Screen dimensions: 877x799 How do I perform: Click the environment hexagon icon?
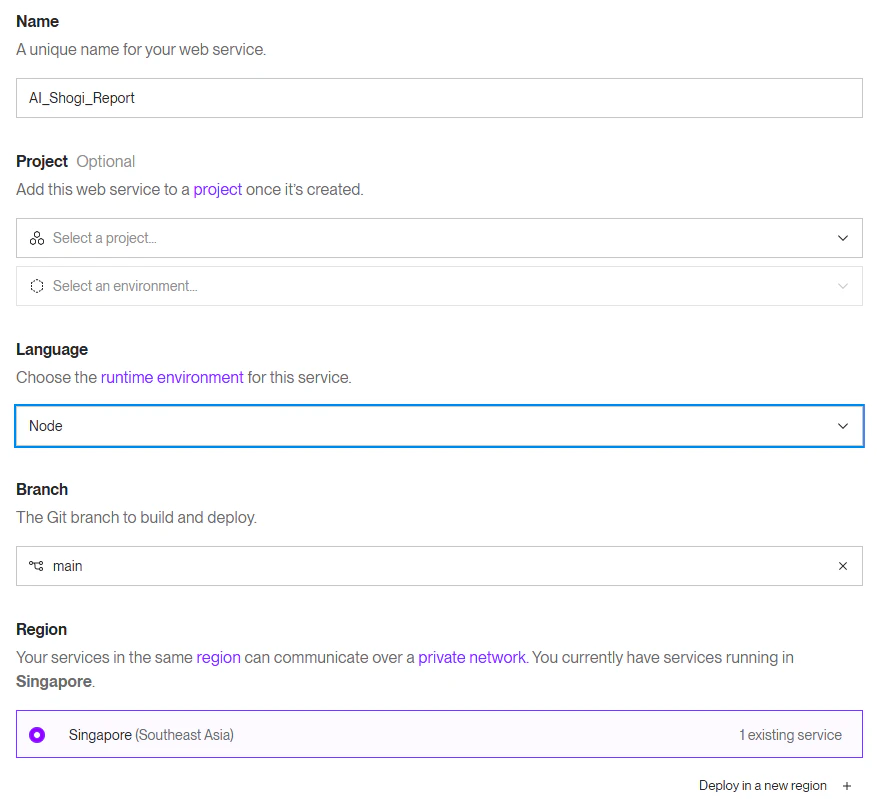pyautogui.click(x=37, y=286)
